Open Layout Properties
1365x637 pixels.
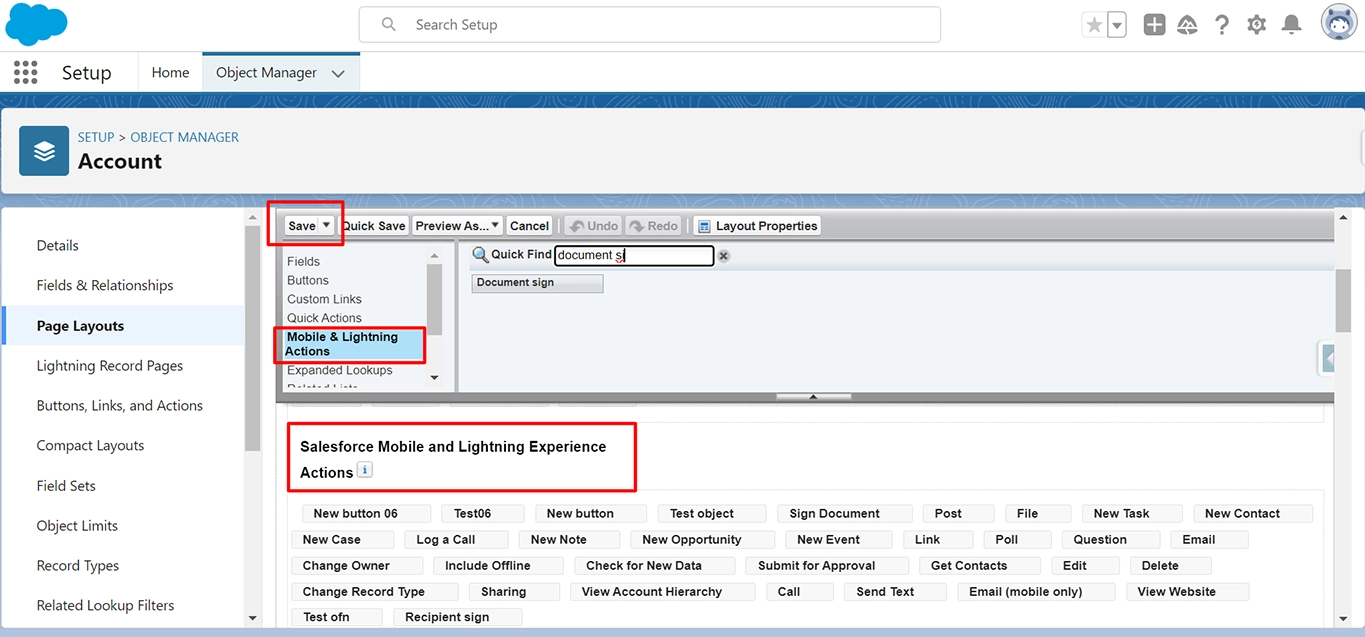(x=757, y=226)
